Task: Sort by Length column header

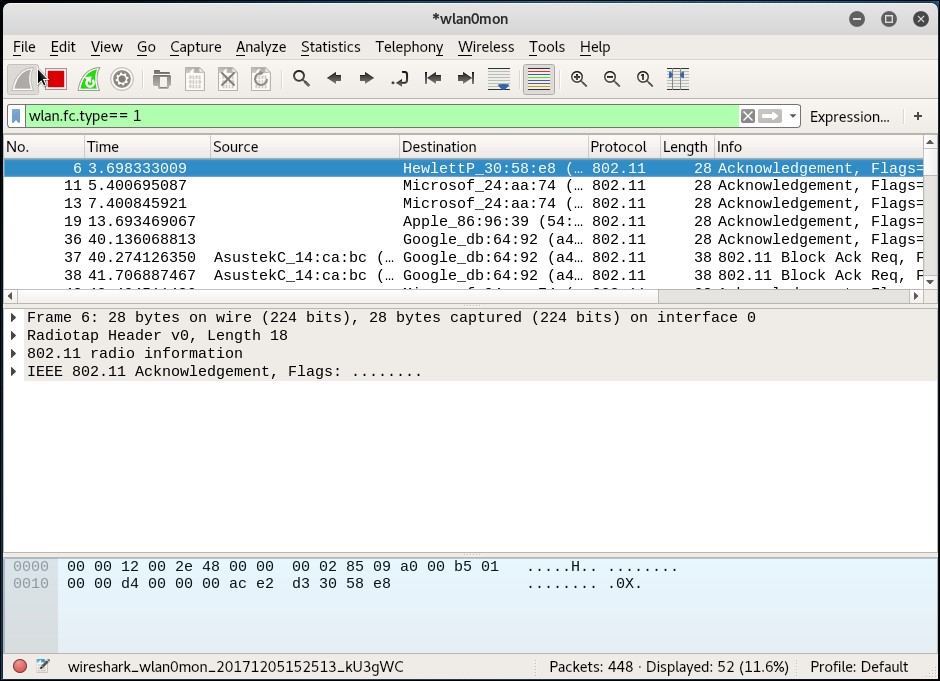Action: [x=687, y=147]
